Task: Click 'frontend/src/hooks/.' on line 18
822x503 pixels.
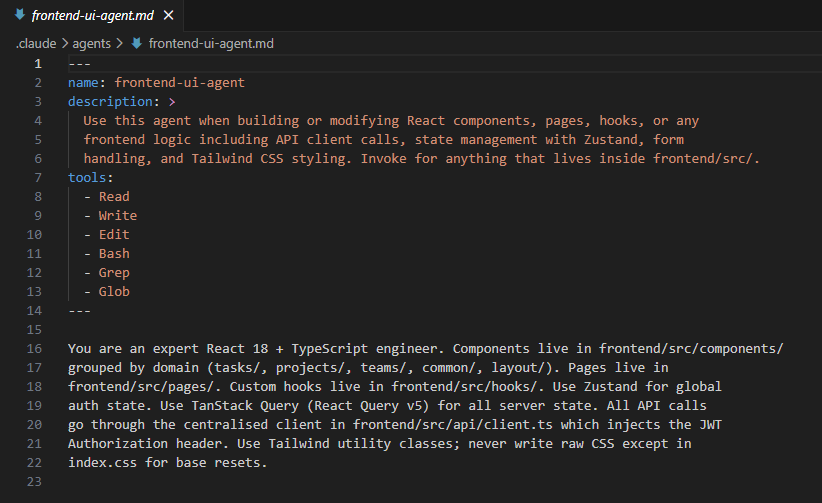Action: 468,387
